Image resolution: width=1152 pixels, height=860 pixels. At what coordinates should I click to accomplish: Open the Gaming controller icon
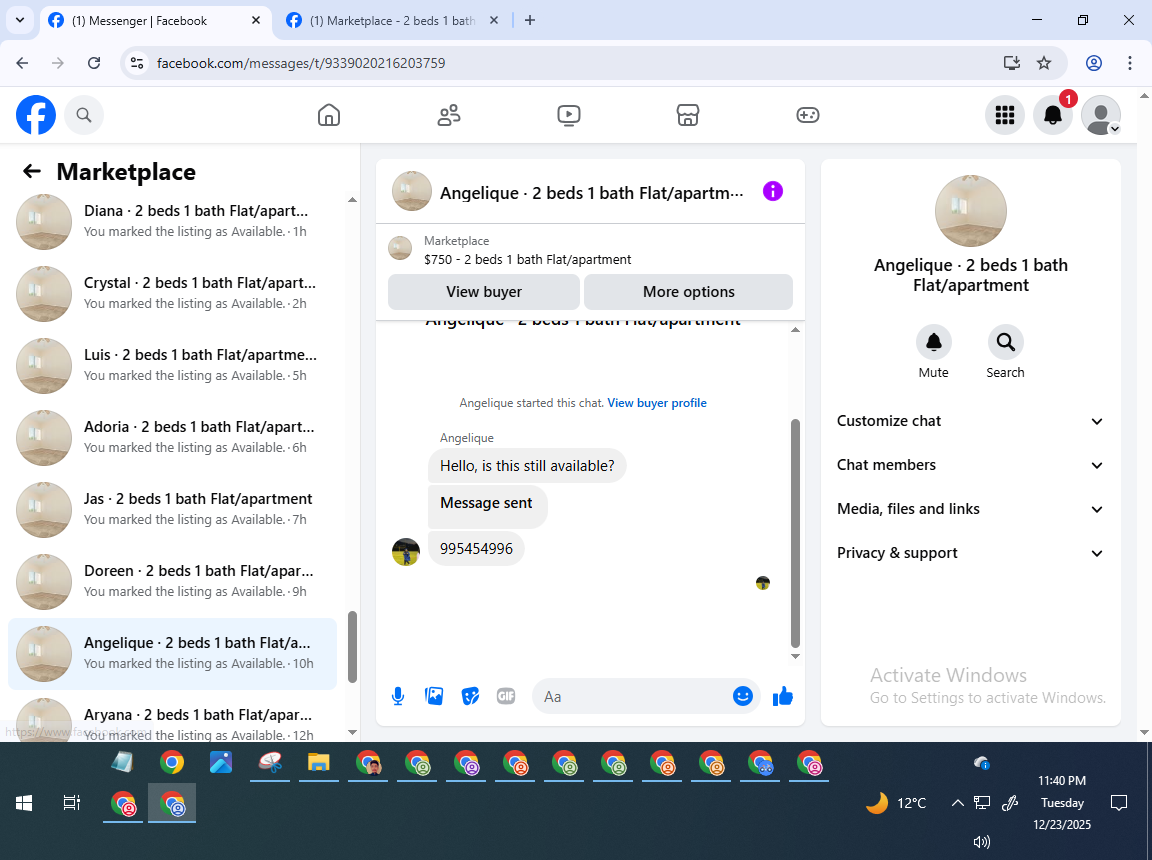[x=807, y=115]
